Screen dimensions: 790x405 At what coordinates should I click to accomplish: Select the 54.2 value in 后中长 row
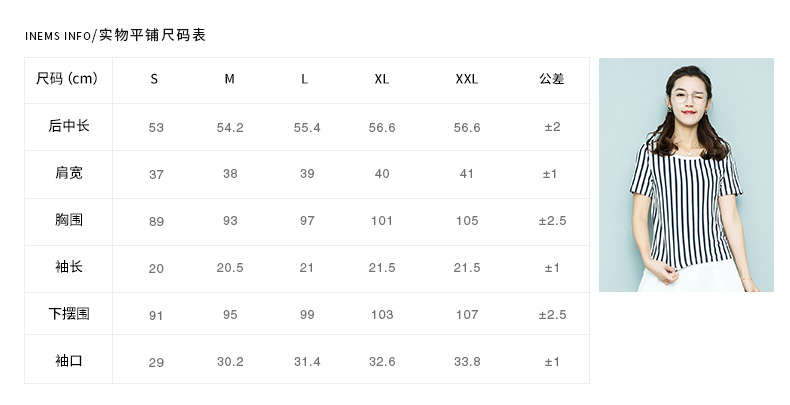coord(230,128)
